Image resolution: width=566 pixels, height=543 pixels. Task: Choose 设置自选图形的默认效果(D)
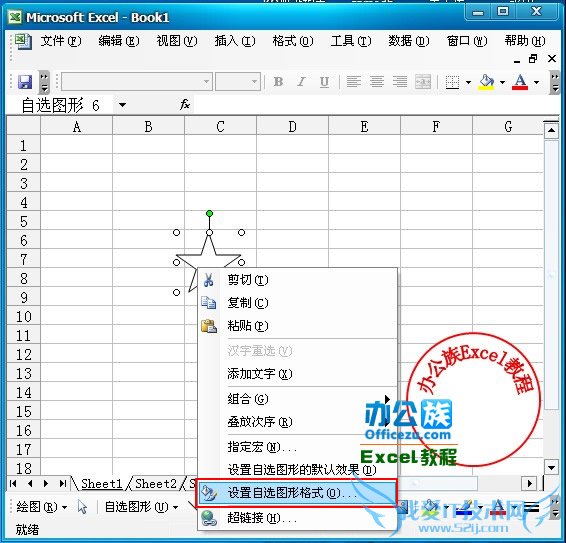pyautogui.click(x=297, y=470)
